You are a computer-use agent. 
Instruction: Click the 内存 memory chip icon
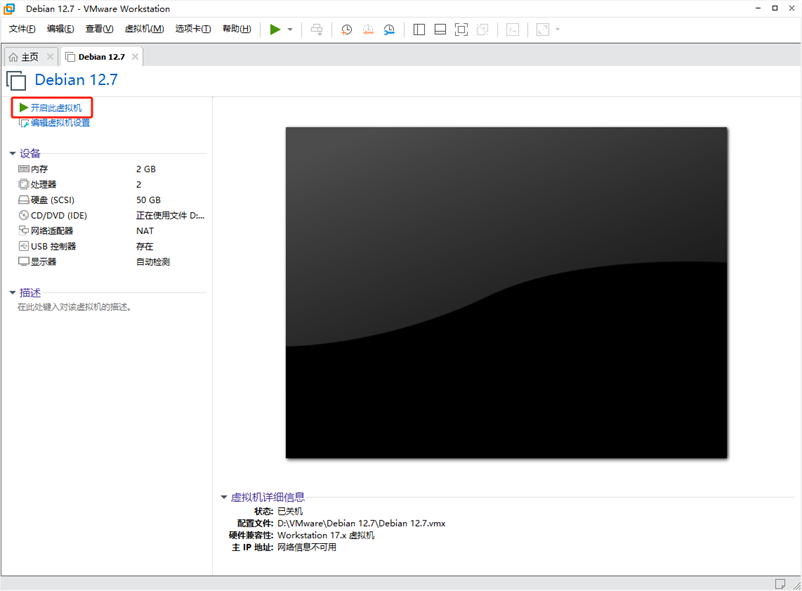tap(24, 169)
